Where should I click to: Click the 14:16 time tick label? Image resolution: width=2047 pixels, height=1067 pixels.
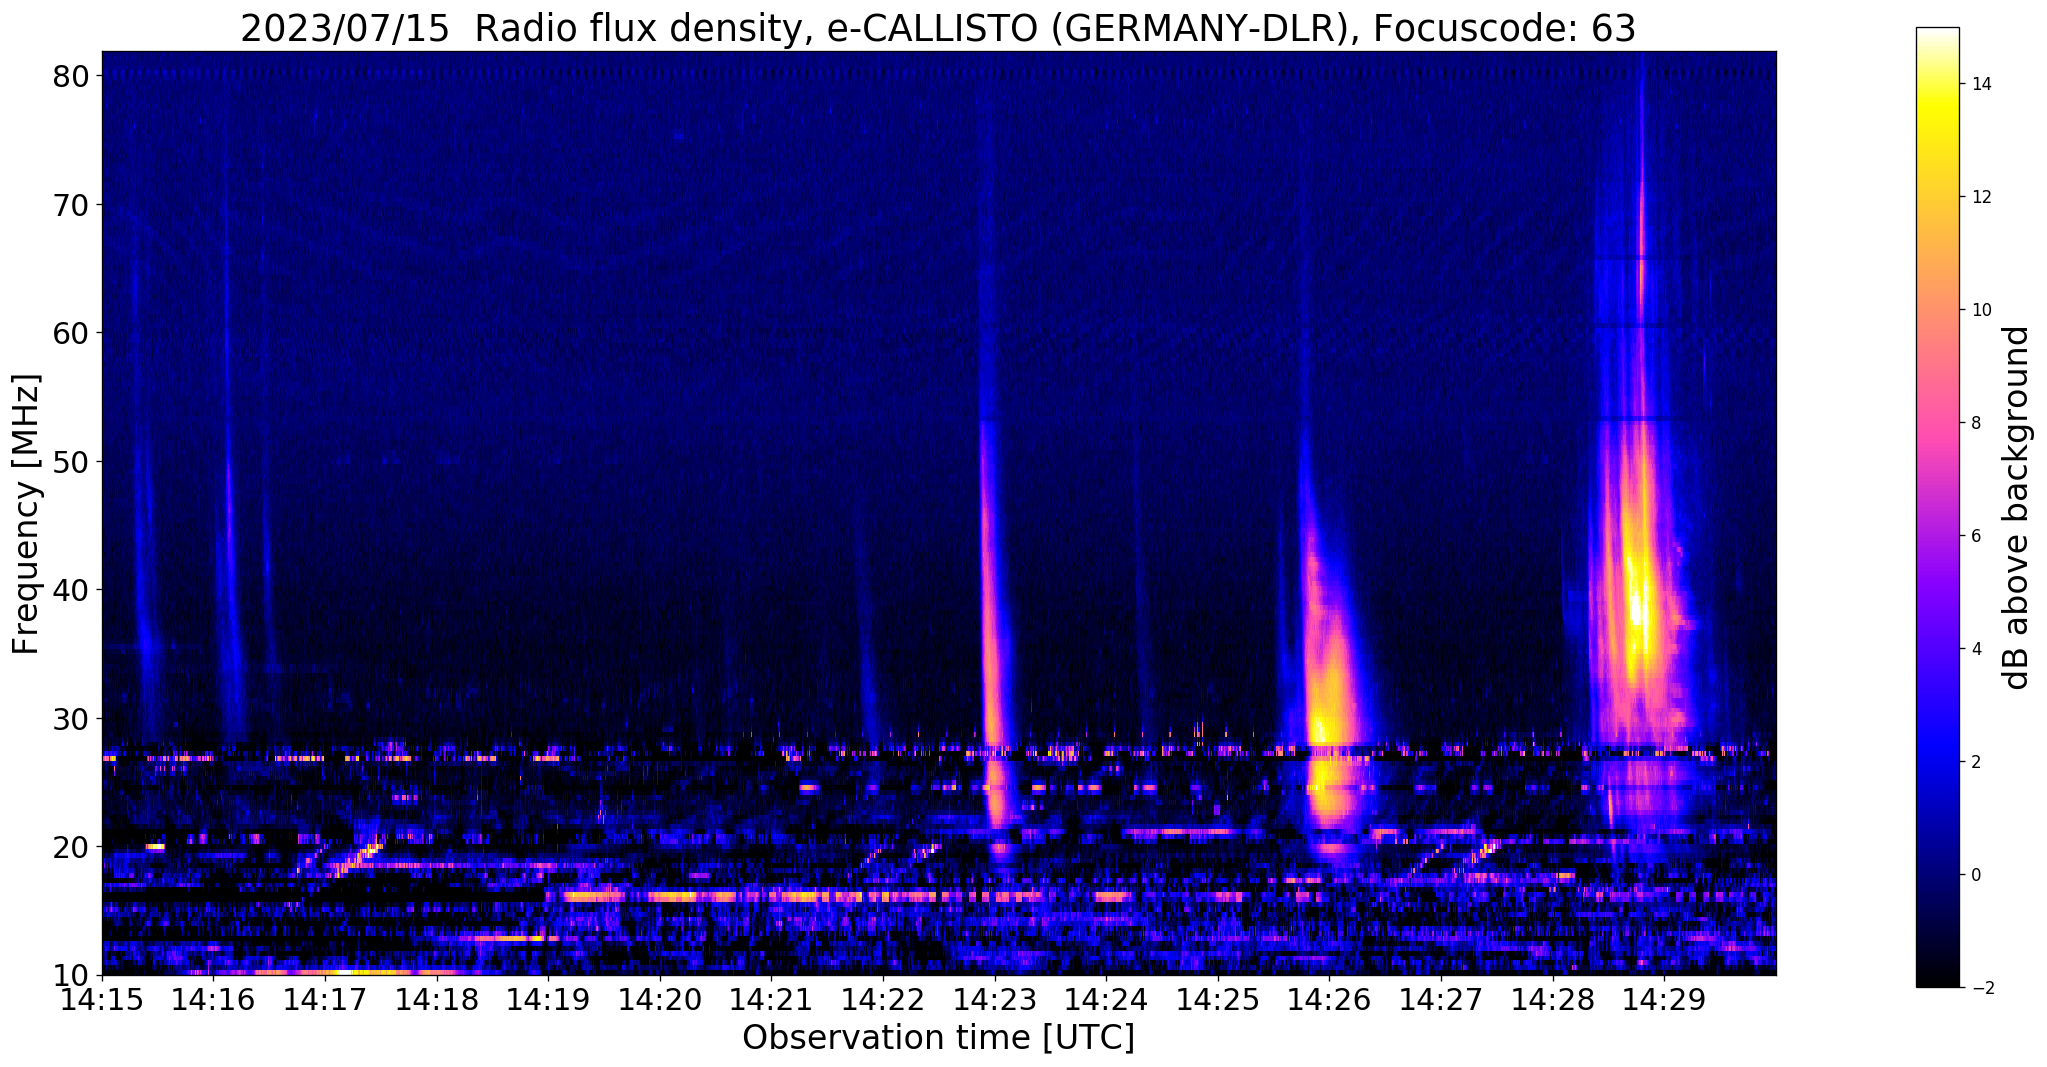pyautogui.click(x=214, y=1000)
